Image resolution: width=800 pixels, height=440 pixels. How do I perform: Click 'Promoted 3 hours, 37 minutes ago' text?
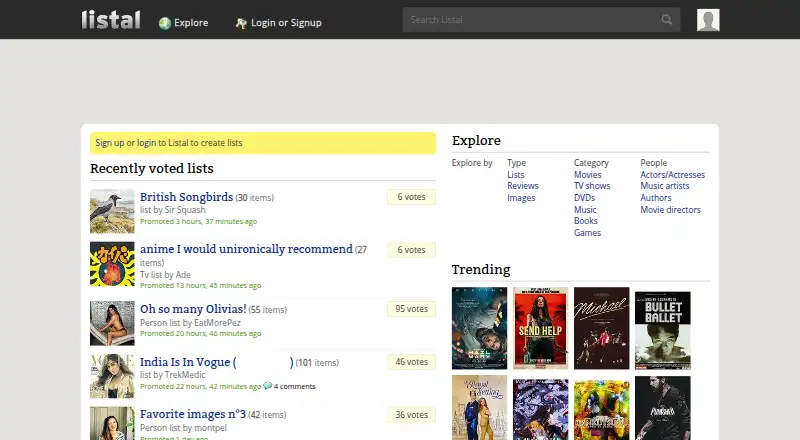coord(198,222)
